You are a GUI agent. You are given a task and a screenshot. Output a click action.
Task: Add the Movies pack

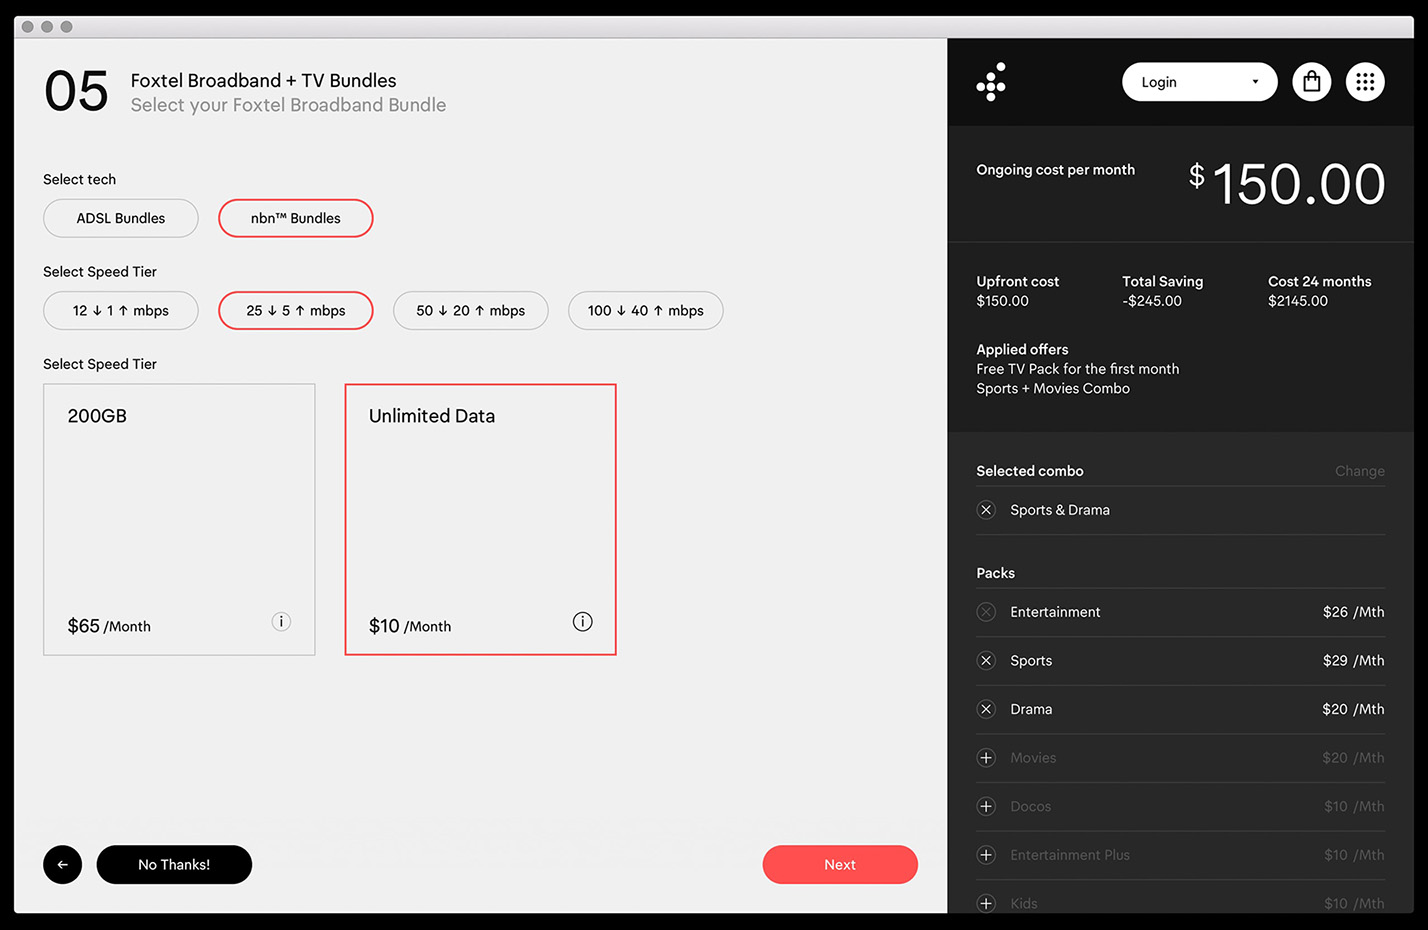click(986, 758)
